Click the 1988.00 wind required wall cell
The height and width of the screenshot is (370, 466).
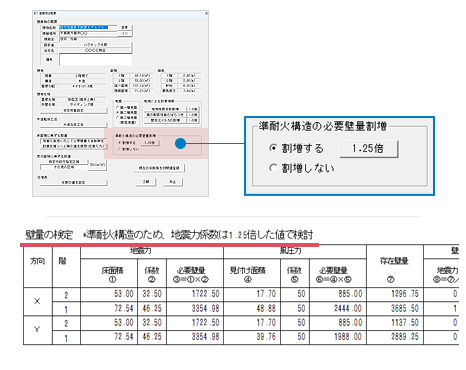click(338, 337)
